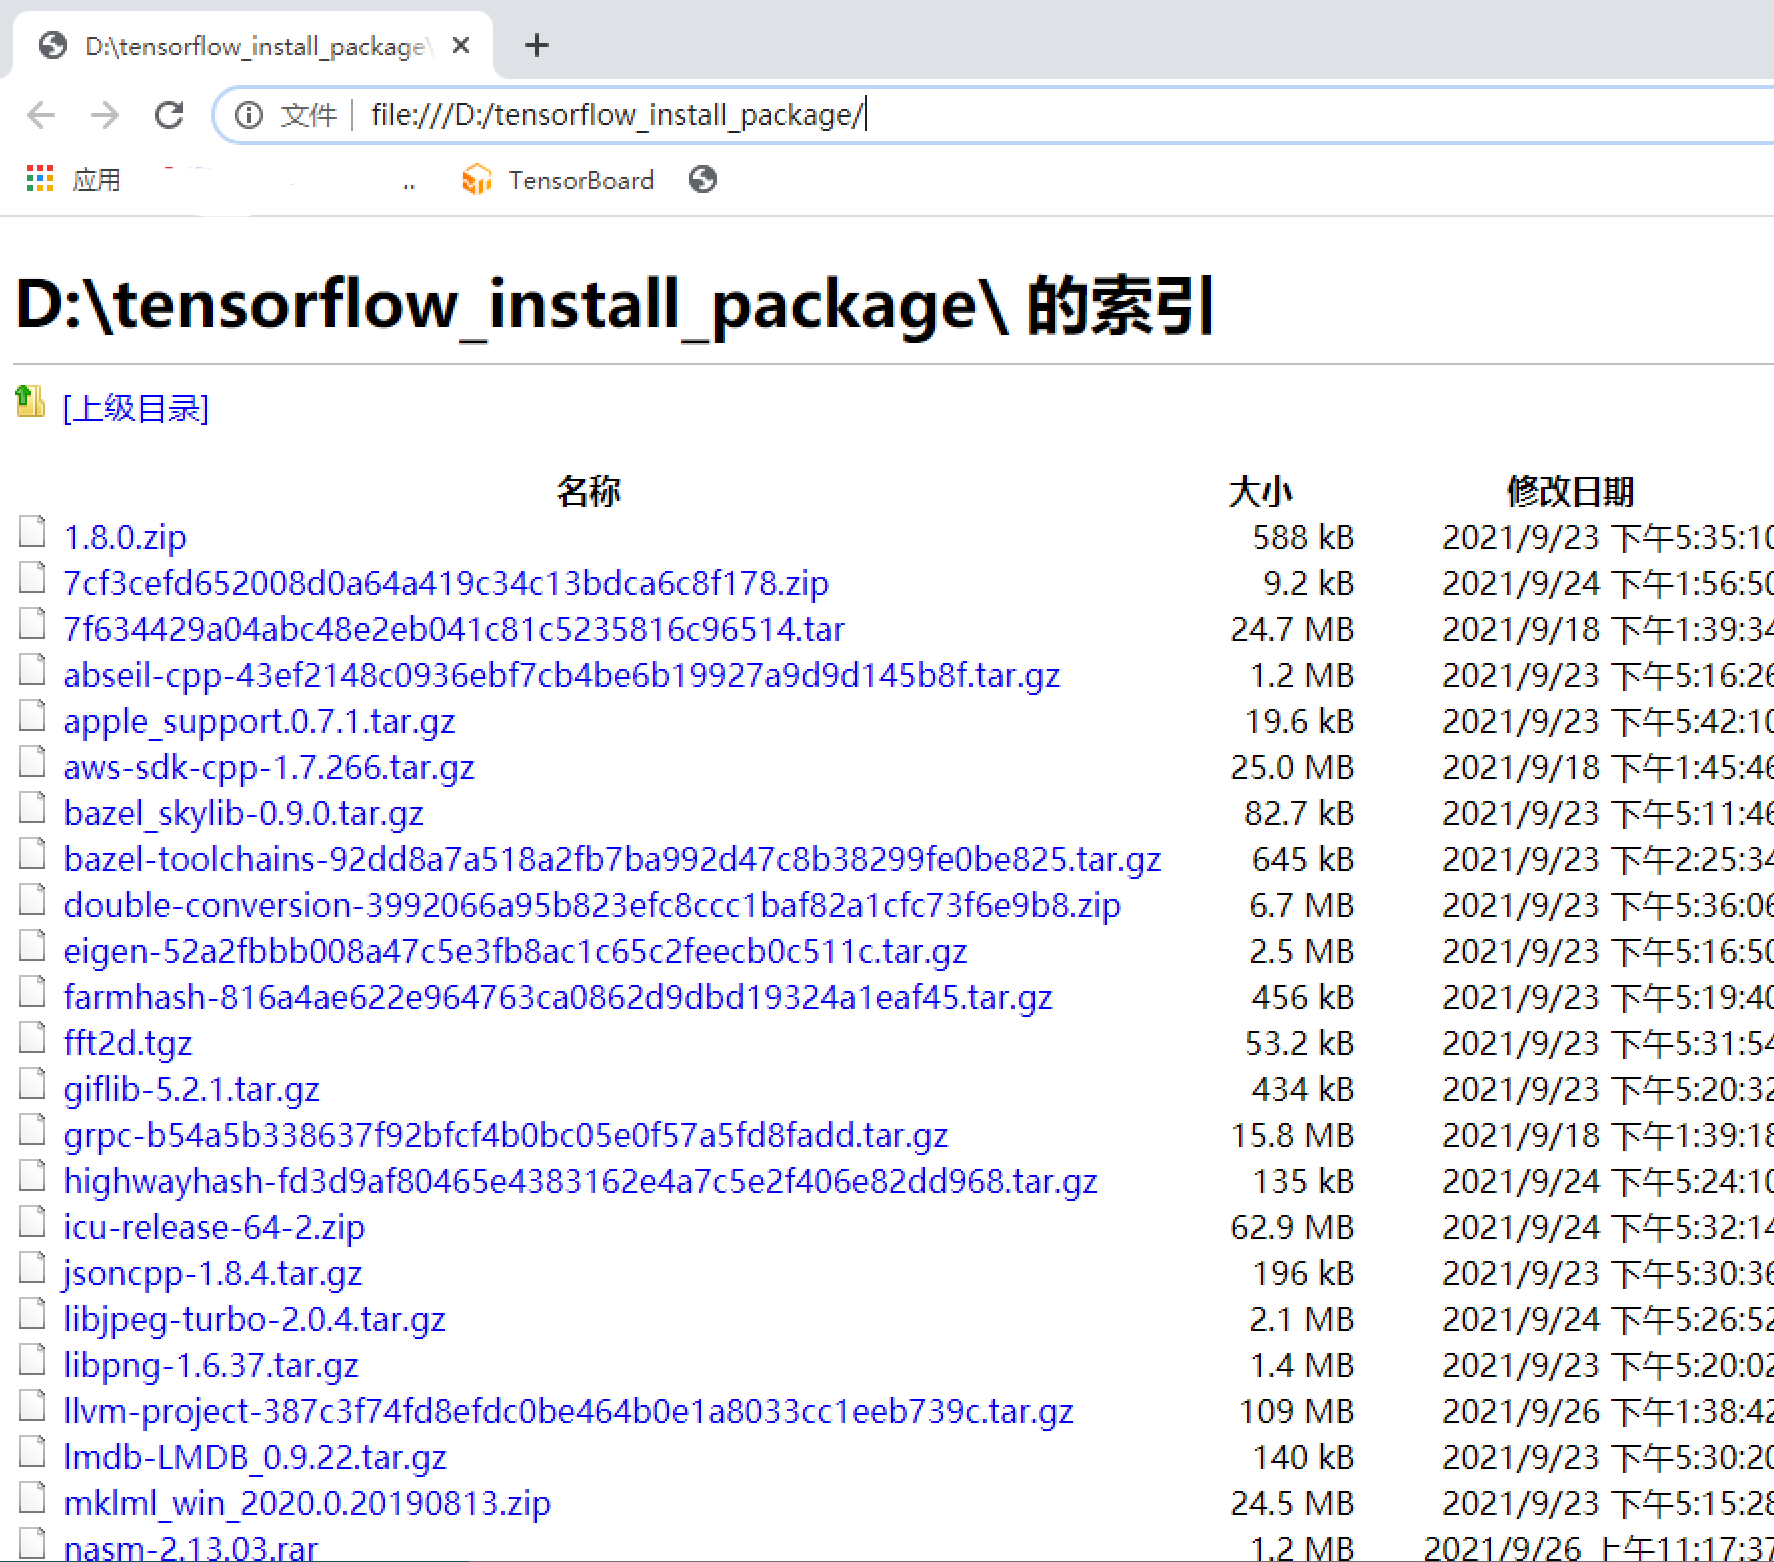Open the fft2d.tgz file link
The image size is (1774, 1562).
(127, 1043)
